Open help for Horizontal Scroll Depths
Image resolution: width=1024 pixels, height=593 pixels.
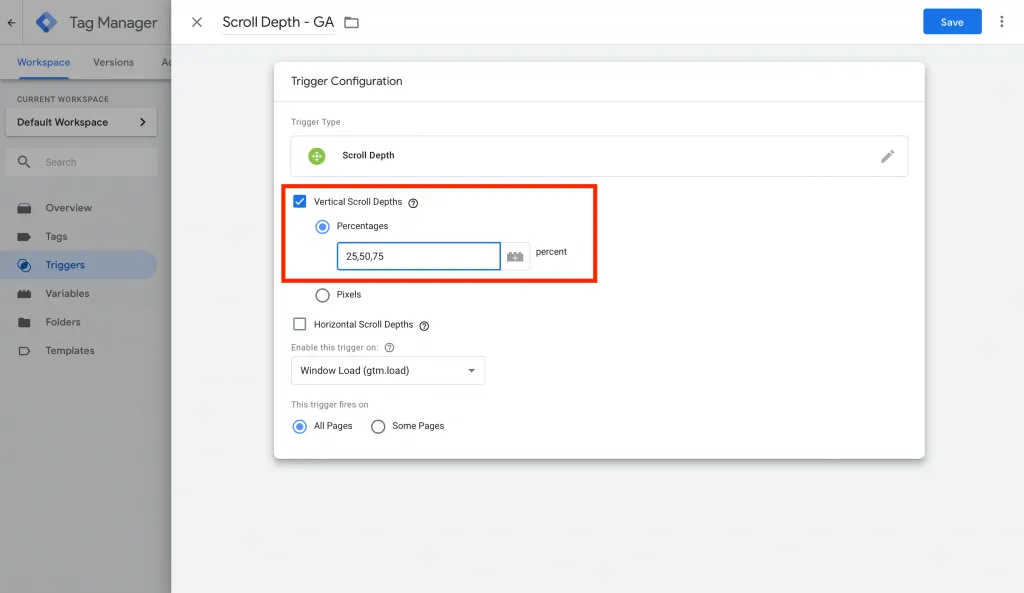(424, 326)
